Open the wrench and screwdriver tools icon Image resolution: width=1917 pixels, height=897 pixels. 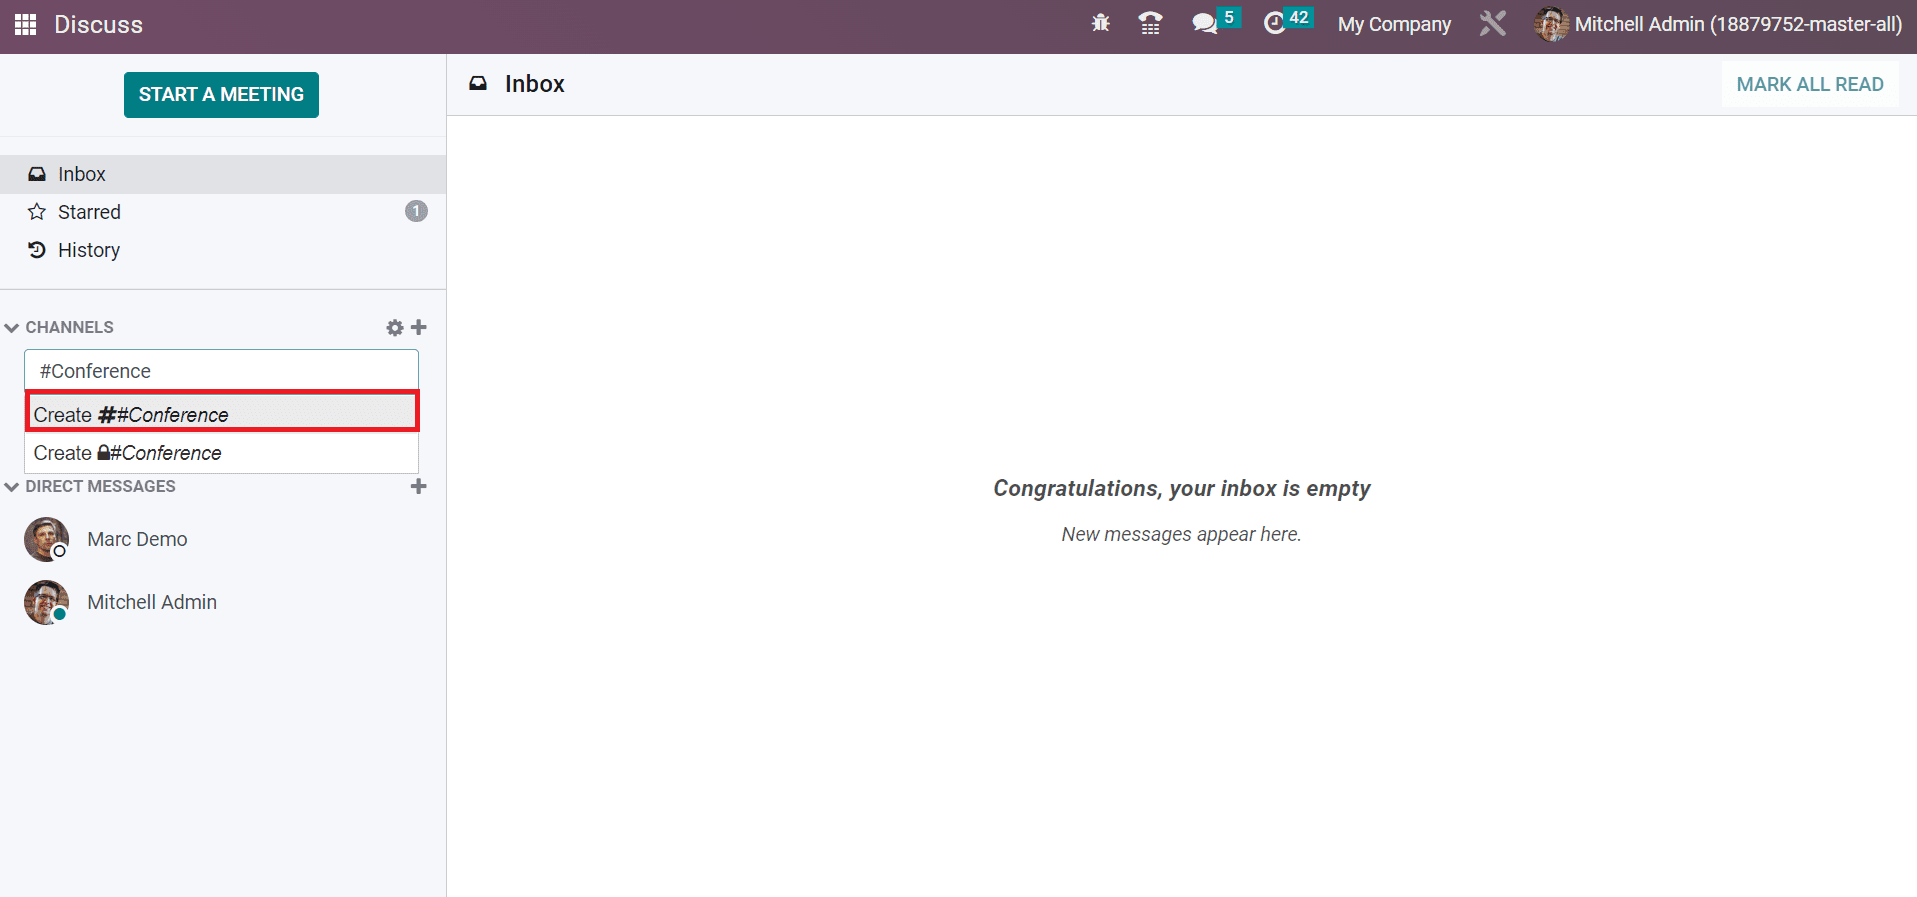pyautogui.click(x=1492, y=23)
